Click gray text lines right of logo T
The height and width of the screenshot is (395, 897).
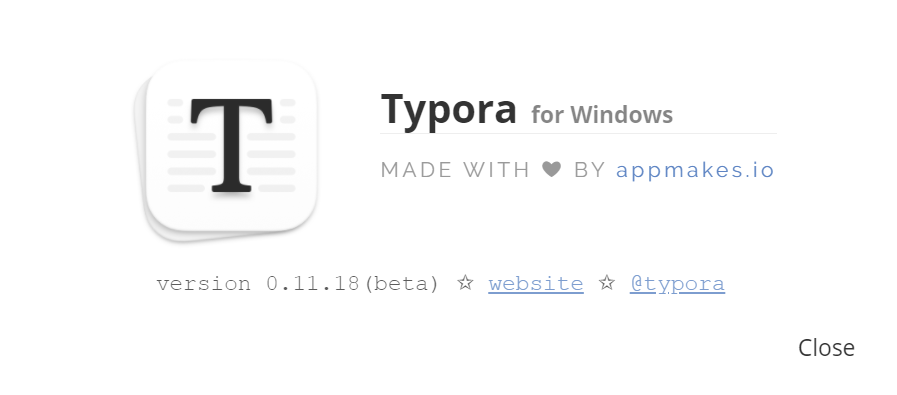pyautogui.click(x=272, y=145)
